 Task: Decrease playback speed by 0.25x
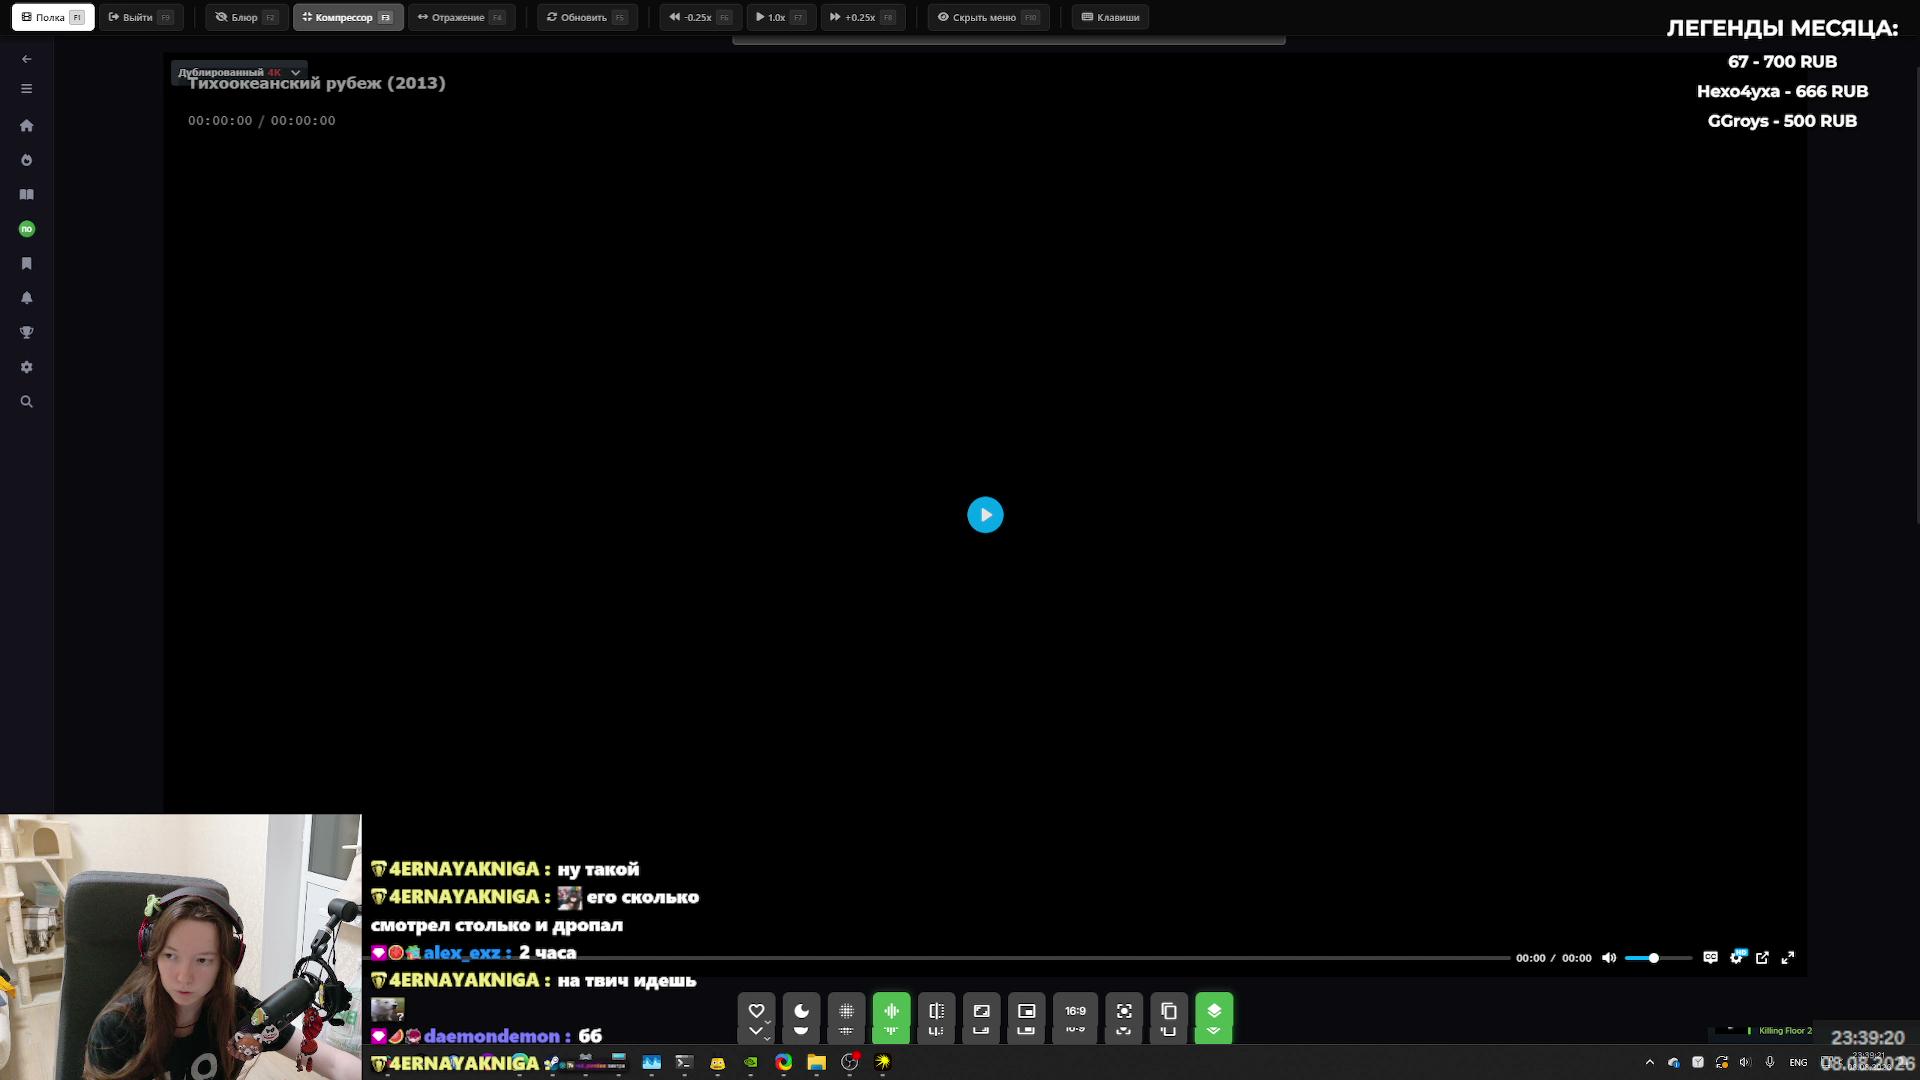pos(700,17)
